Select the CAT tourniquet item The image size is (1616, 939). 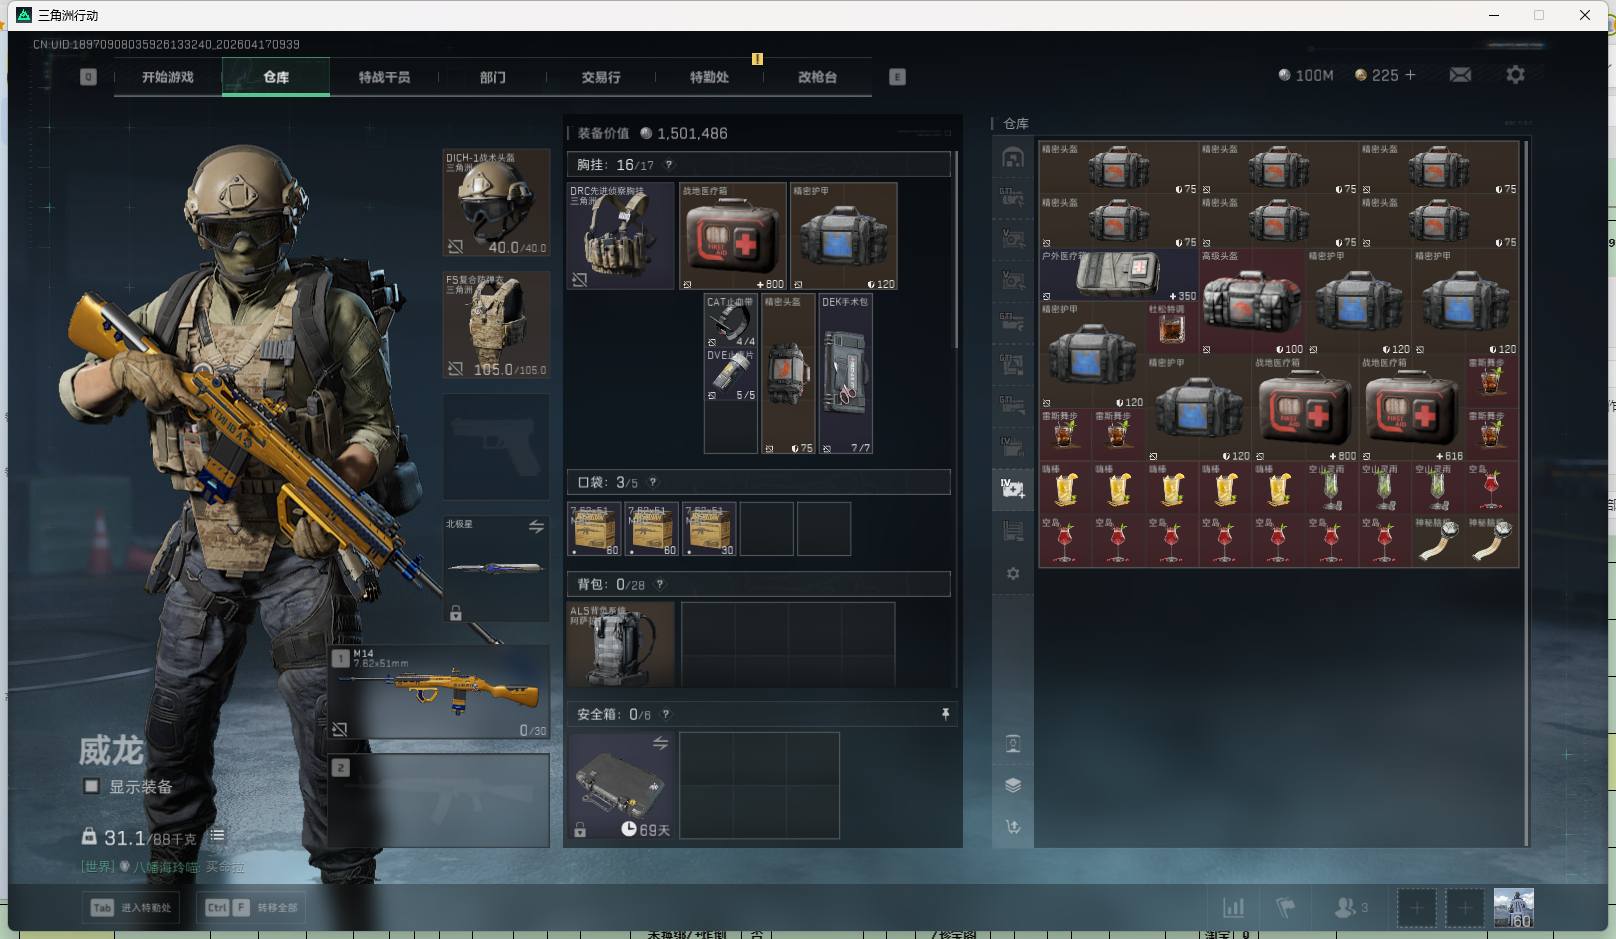pos(731,320)
